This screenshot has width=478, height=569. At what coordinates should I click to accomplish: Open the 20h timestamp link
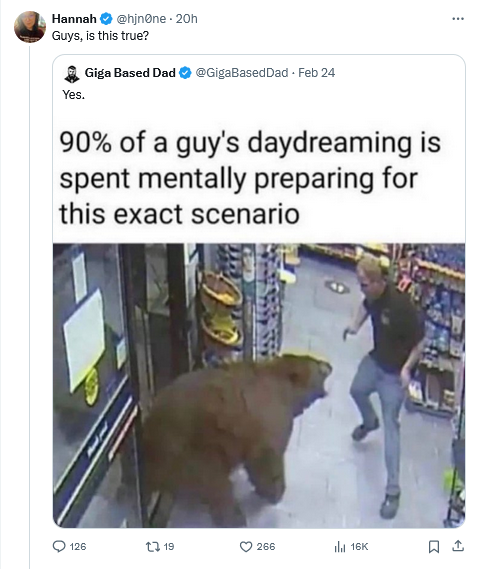[187, 19]
